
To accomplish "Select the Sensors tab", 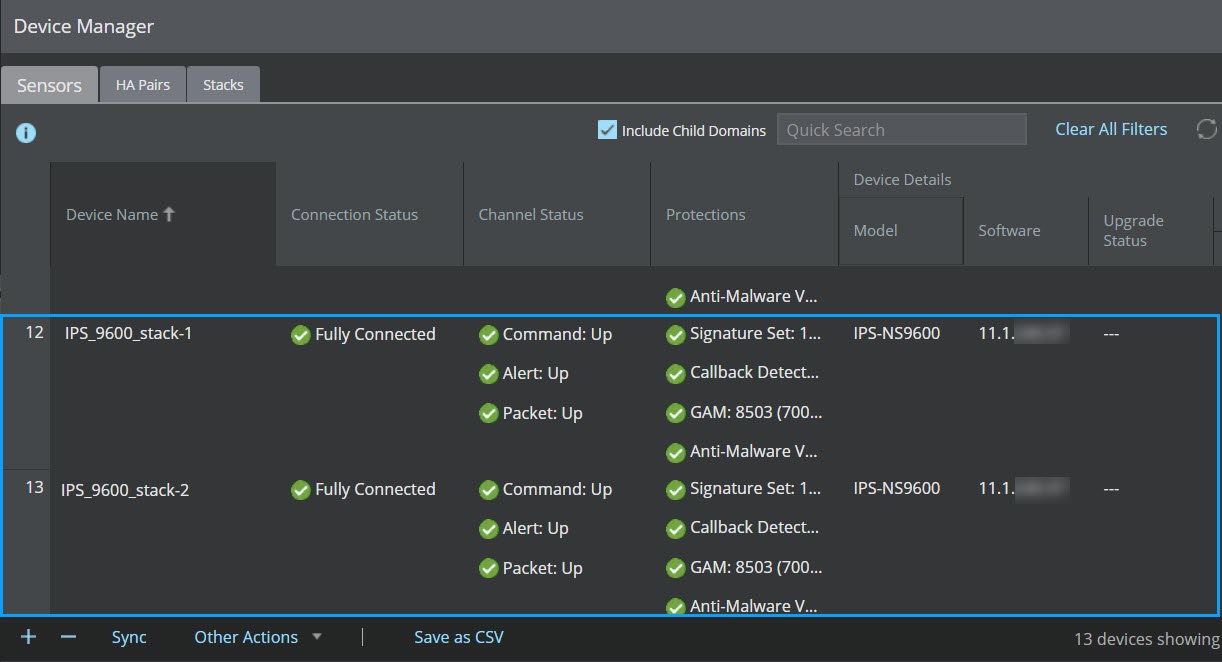I will click(49, 85).
